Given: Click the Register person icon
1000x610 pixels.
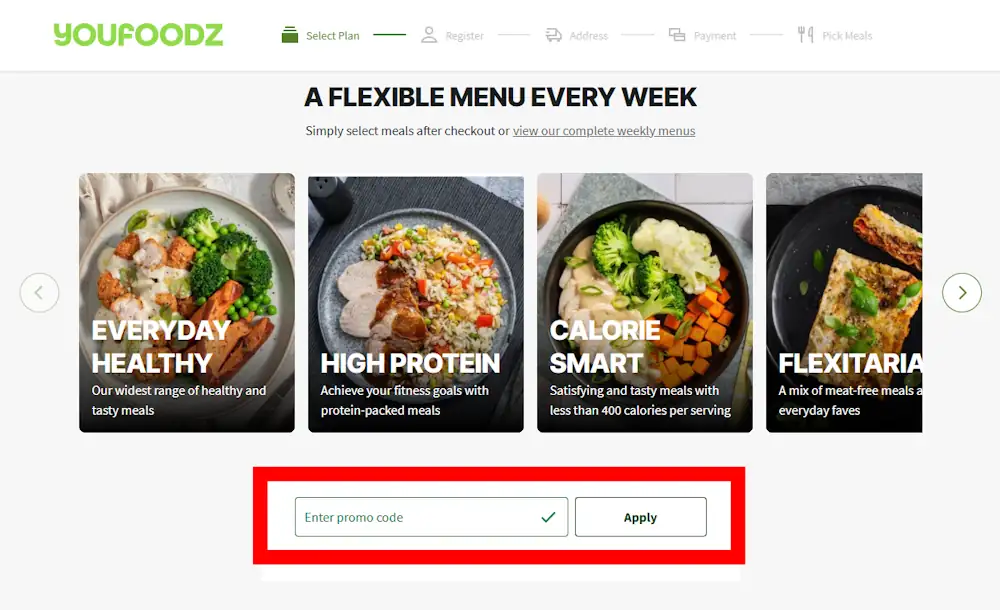Looking at the screenshot, I should point(429,35).
